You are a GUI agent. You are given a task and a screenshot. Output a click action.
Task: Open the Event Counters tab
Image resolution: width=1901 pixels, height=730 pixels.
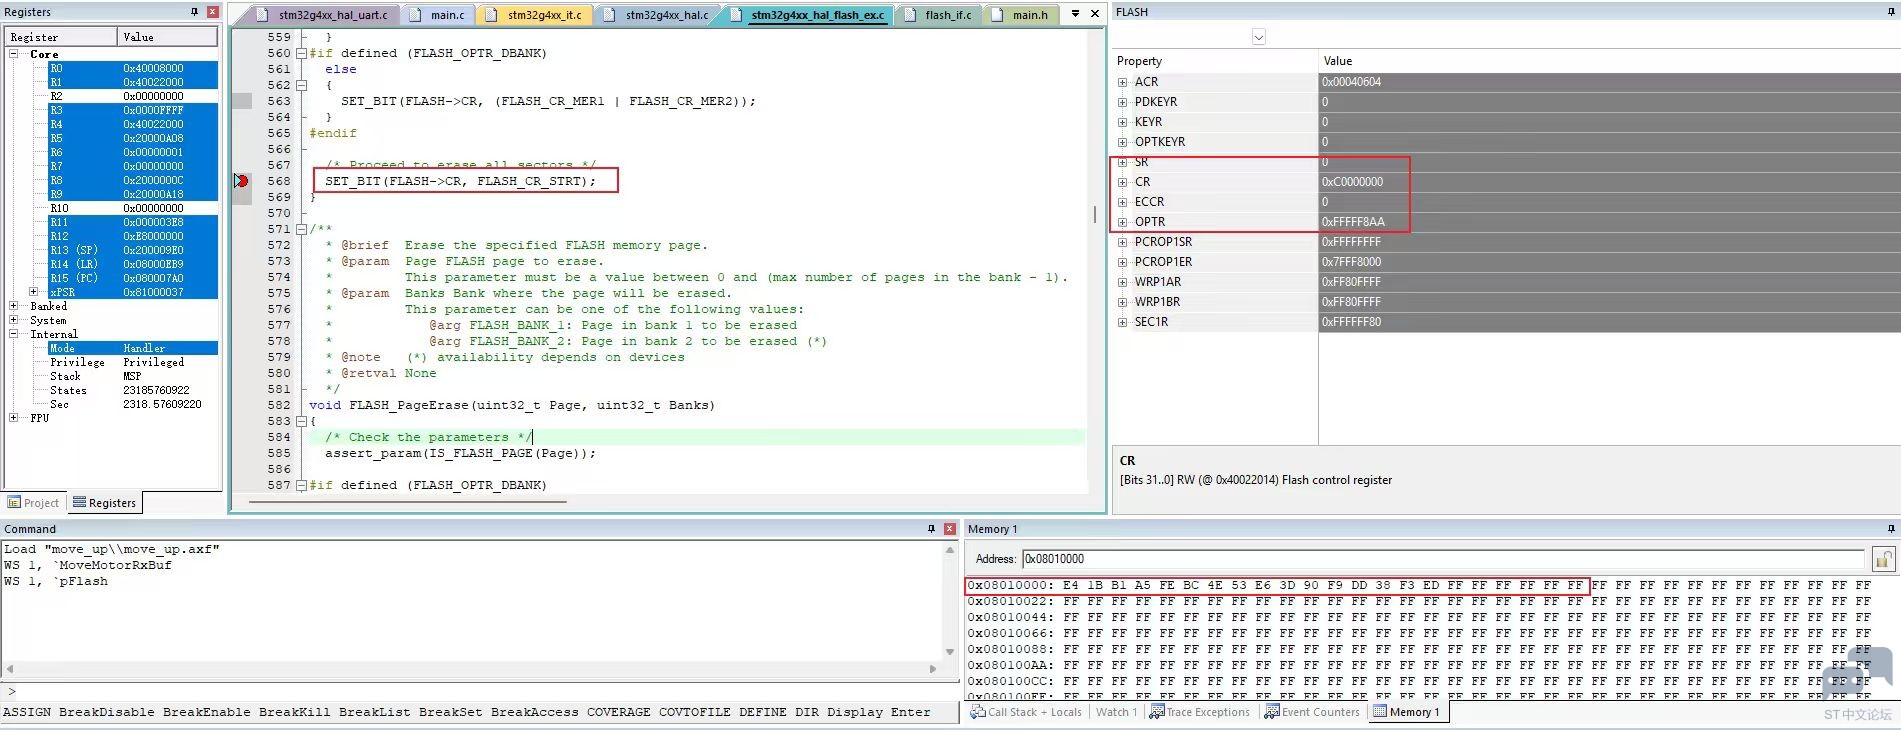(1312, 712)
